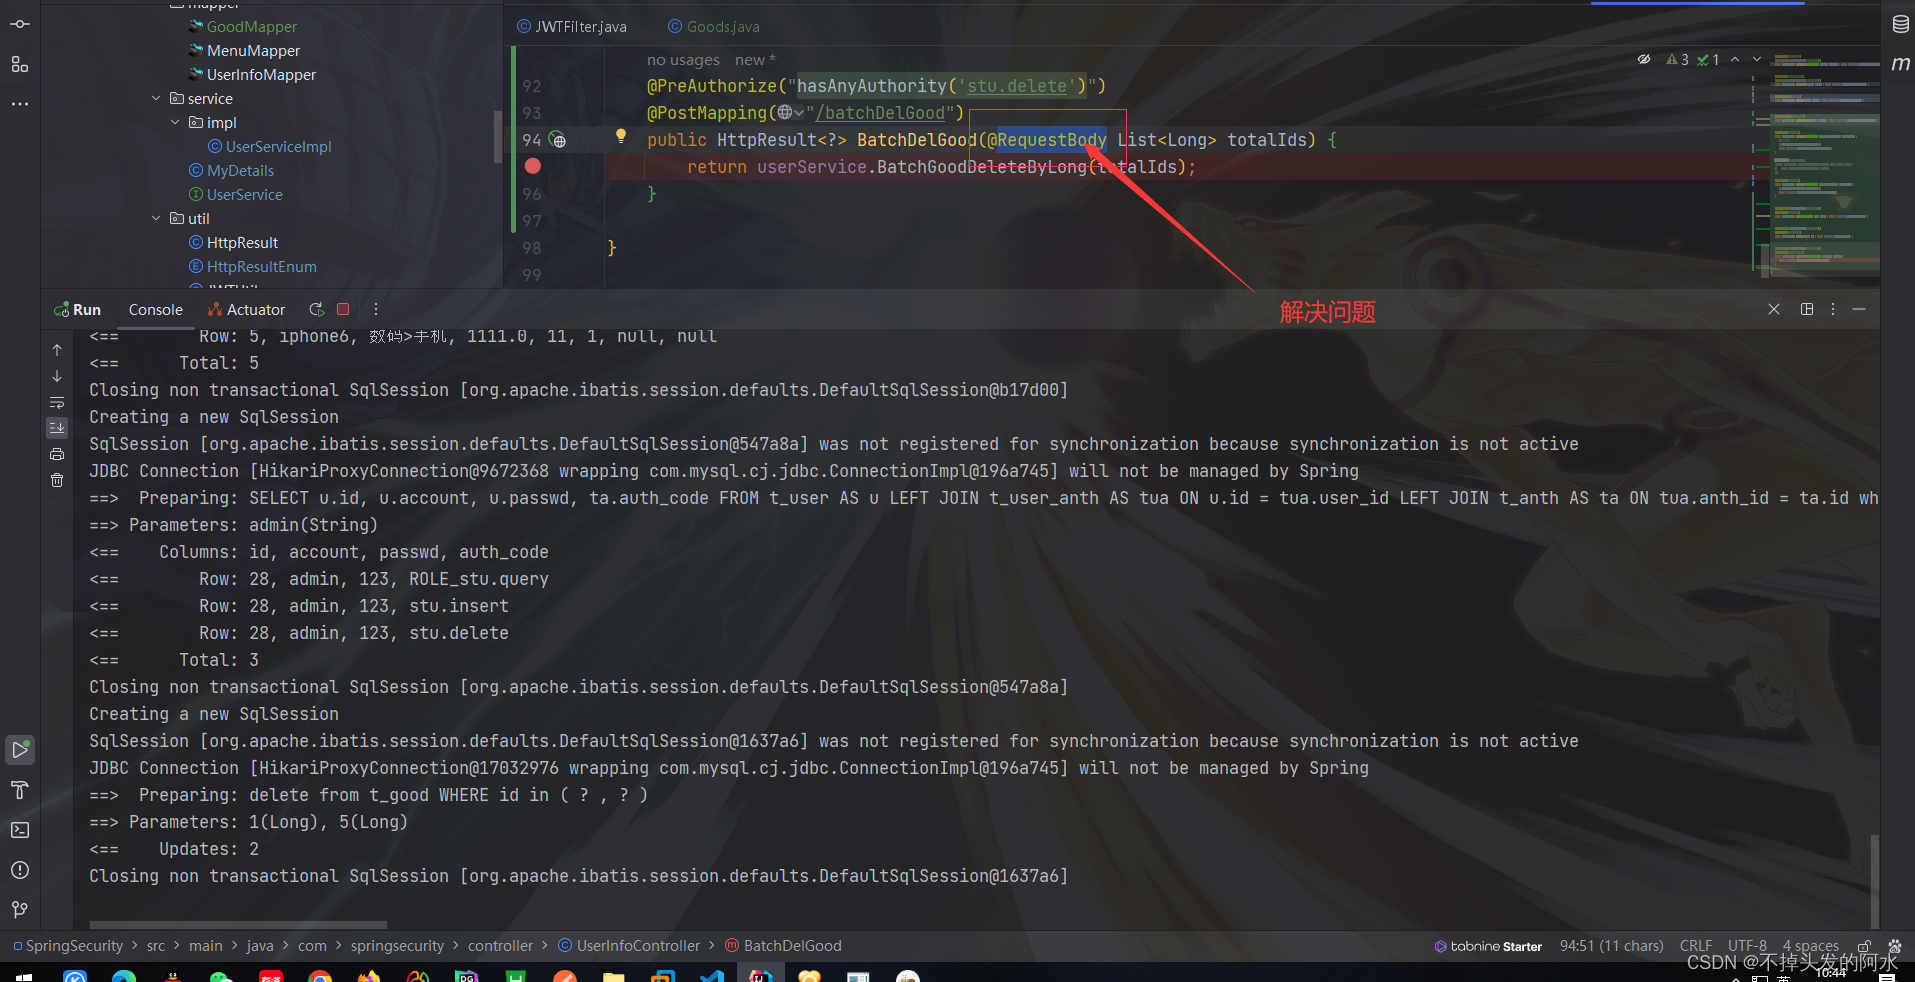Screen dimensions: 1915x982
Task: Open the Problems tool window
Action: pyautogui.click(x=20, y=870)
